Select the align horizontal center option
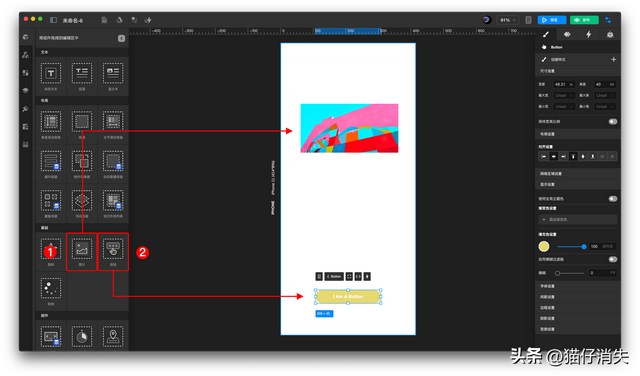This screenshot has width=640, height=376. 553,156
